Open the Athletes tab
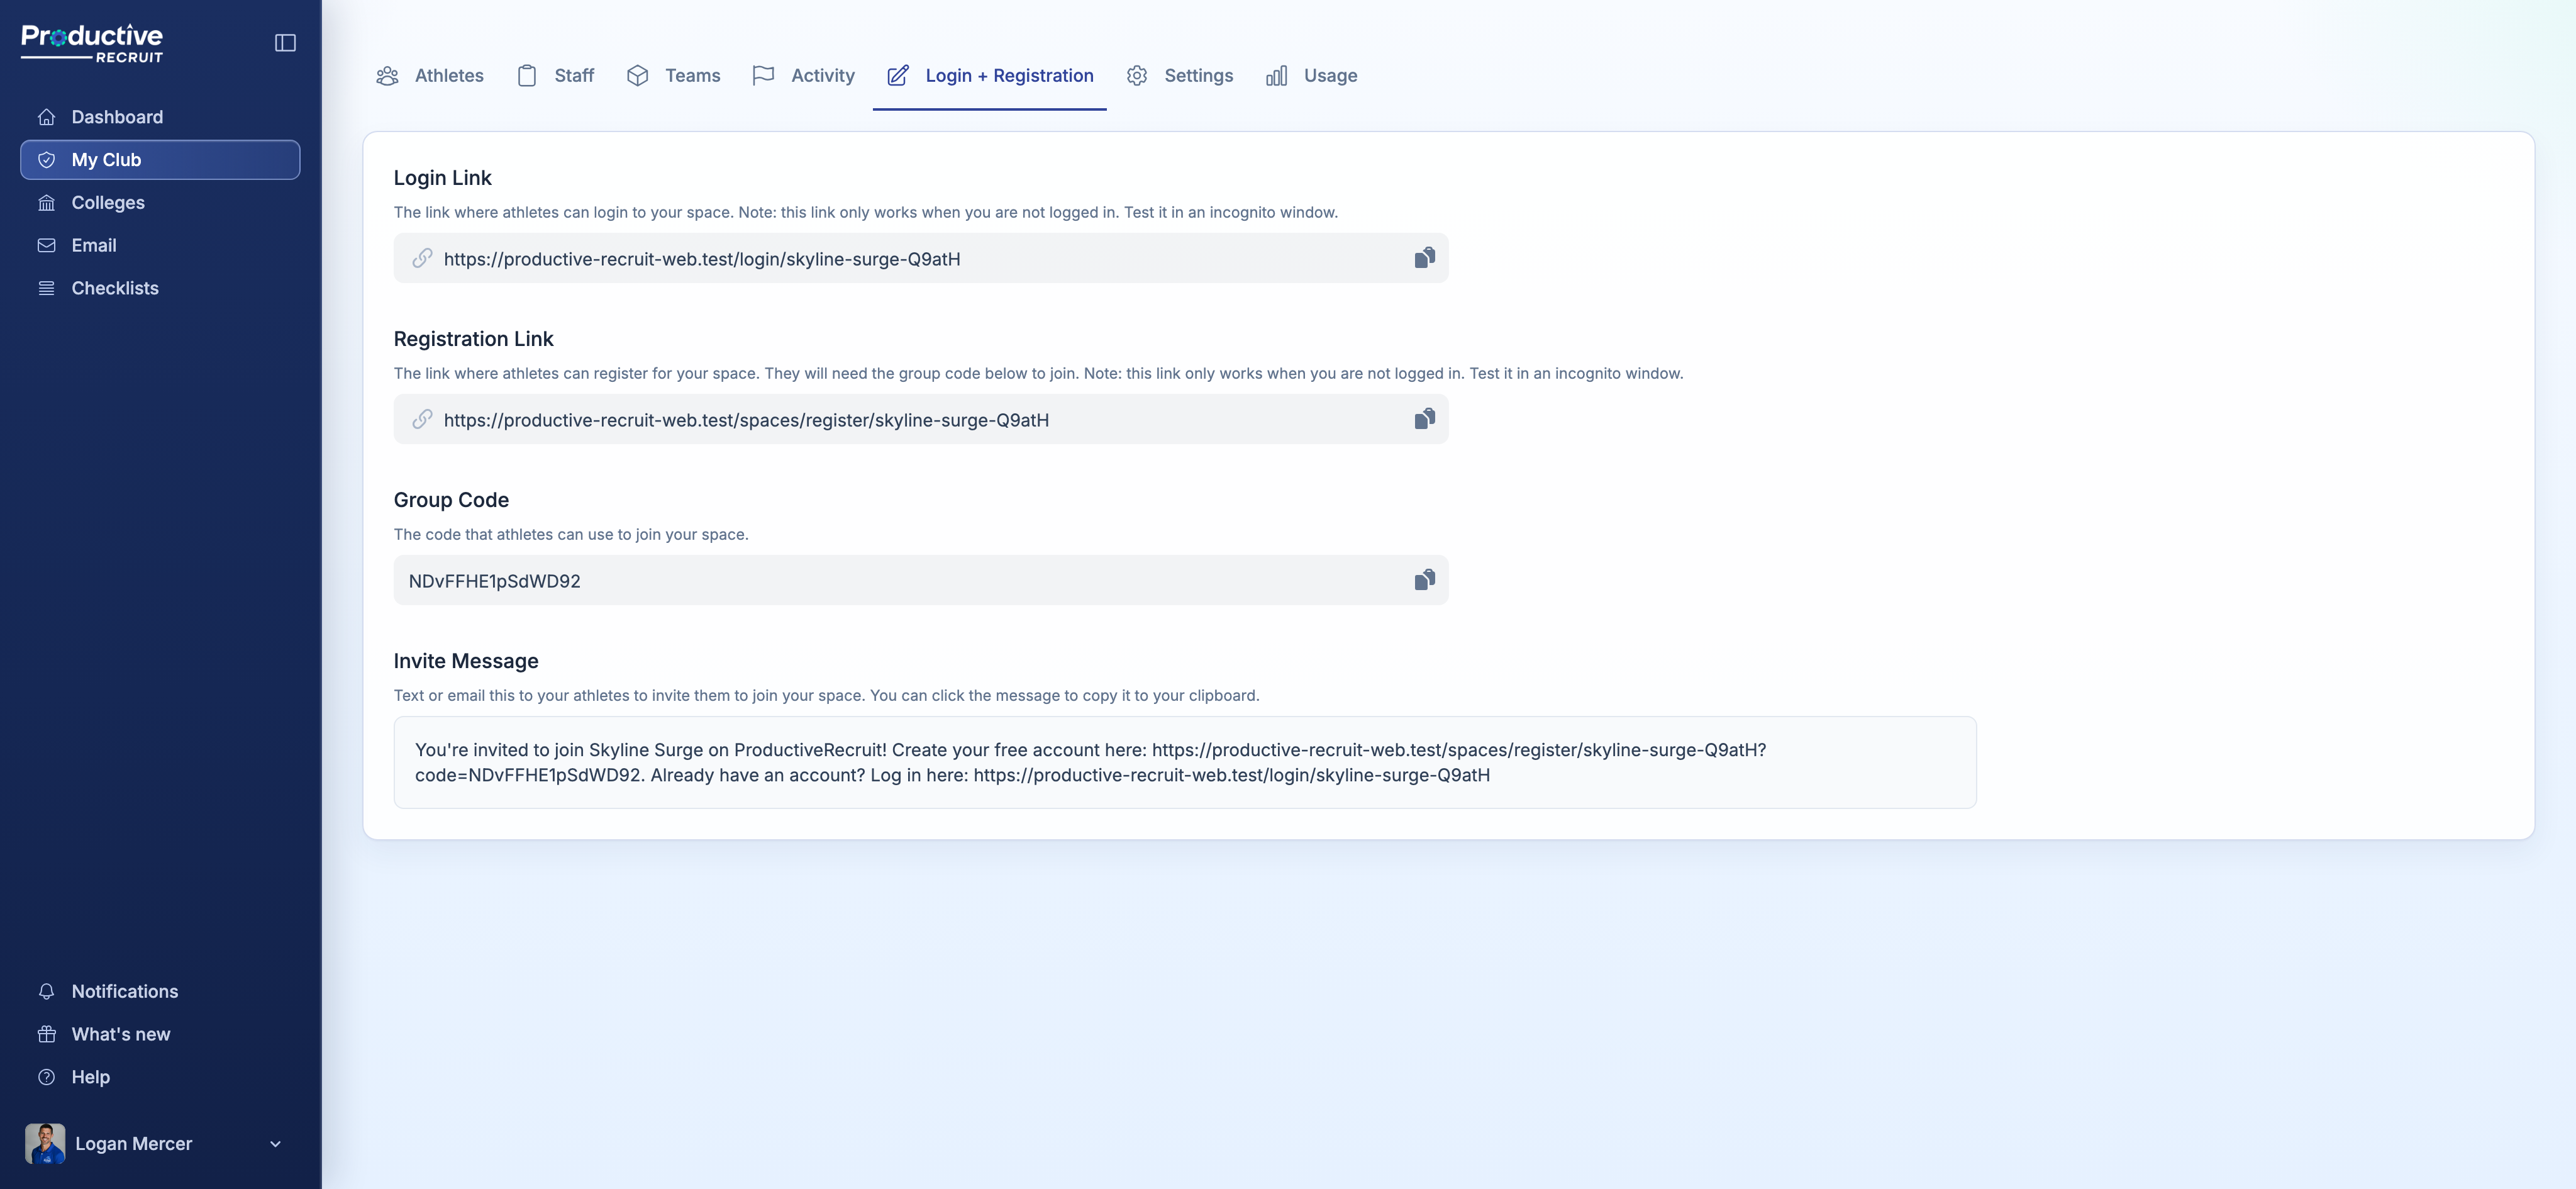This screenshot has width=2576, height=1189. 430,76
